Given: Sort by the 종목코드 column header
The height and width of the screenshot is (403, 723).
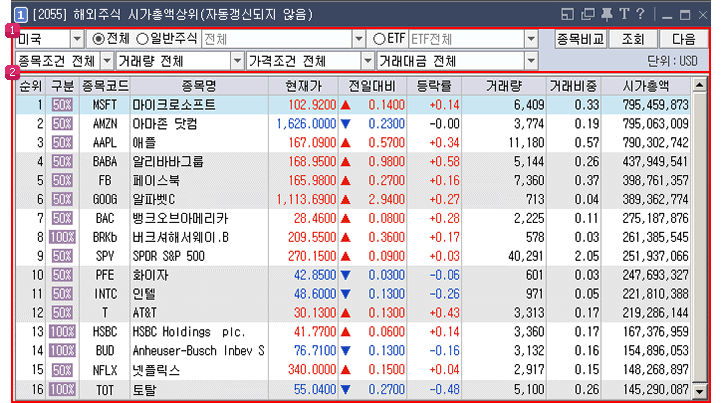Looking at the screenshot, I should pyautogui.click(x=105, y=86).
